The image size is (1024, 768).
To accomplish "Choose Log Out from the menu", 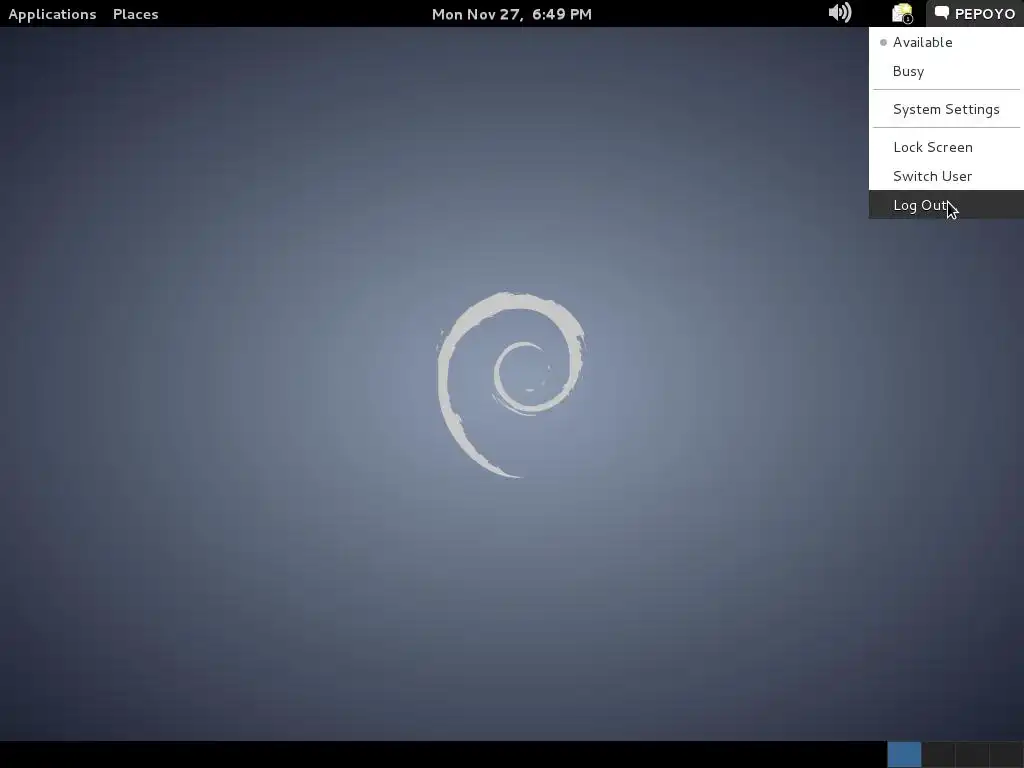I will pyautogui.click(x=946, y=205).
